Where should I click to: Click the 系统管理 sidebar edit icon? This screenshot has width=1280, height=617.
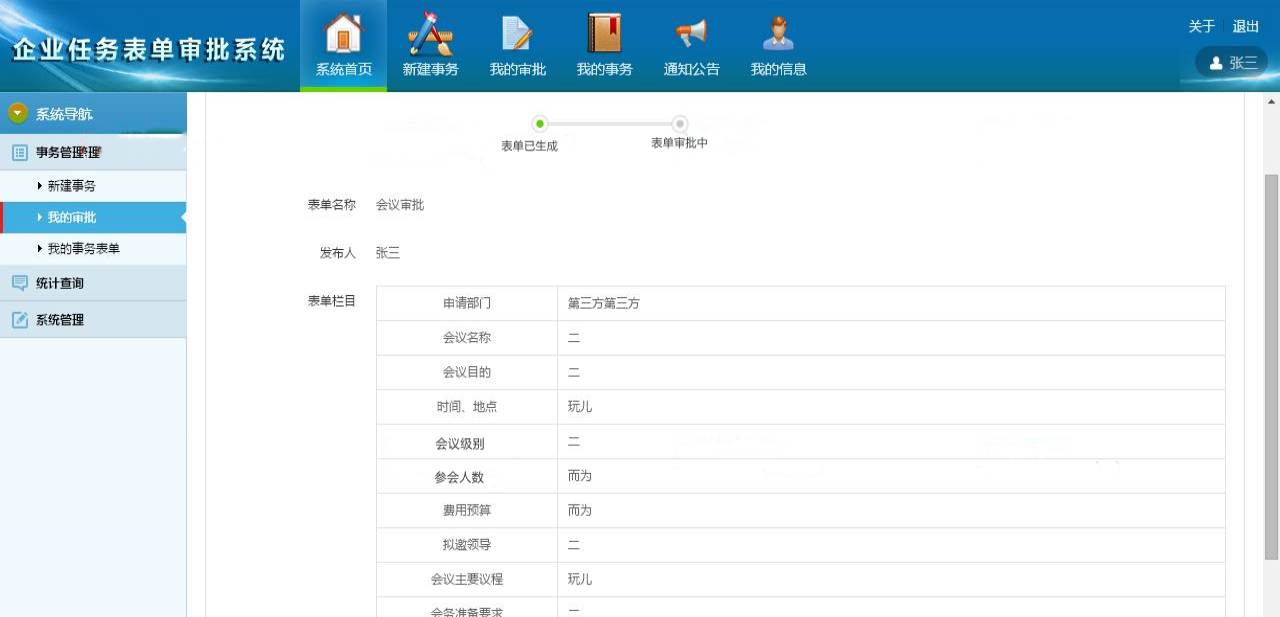(x=20, y=320)
